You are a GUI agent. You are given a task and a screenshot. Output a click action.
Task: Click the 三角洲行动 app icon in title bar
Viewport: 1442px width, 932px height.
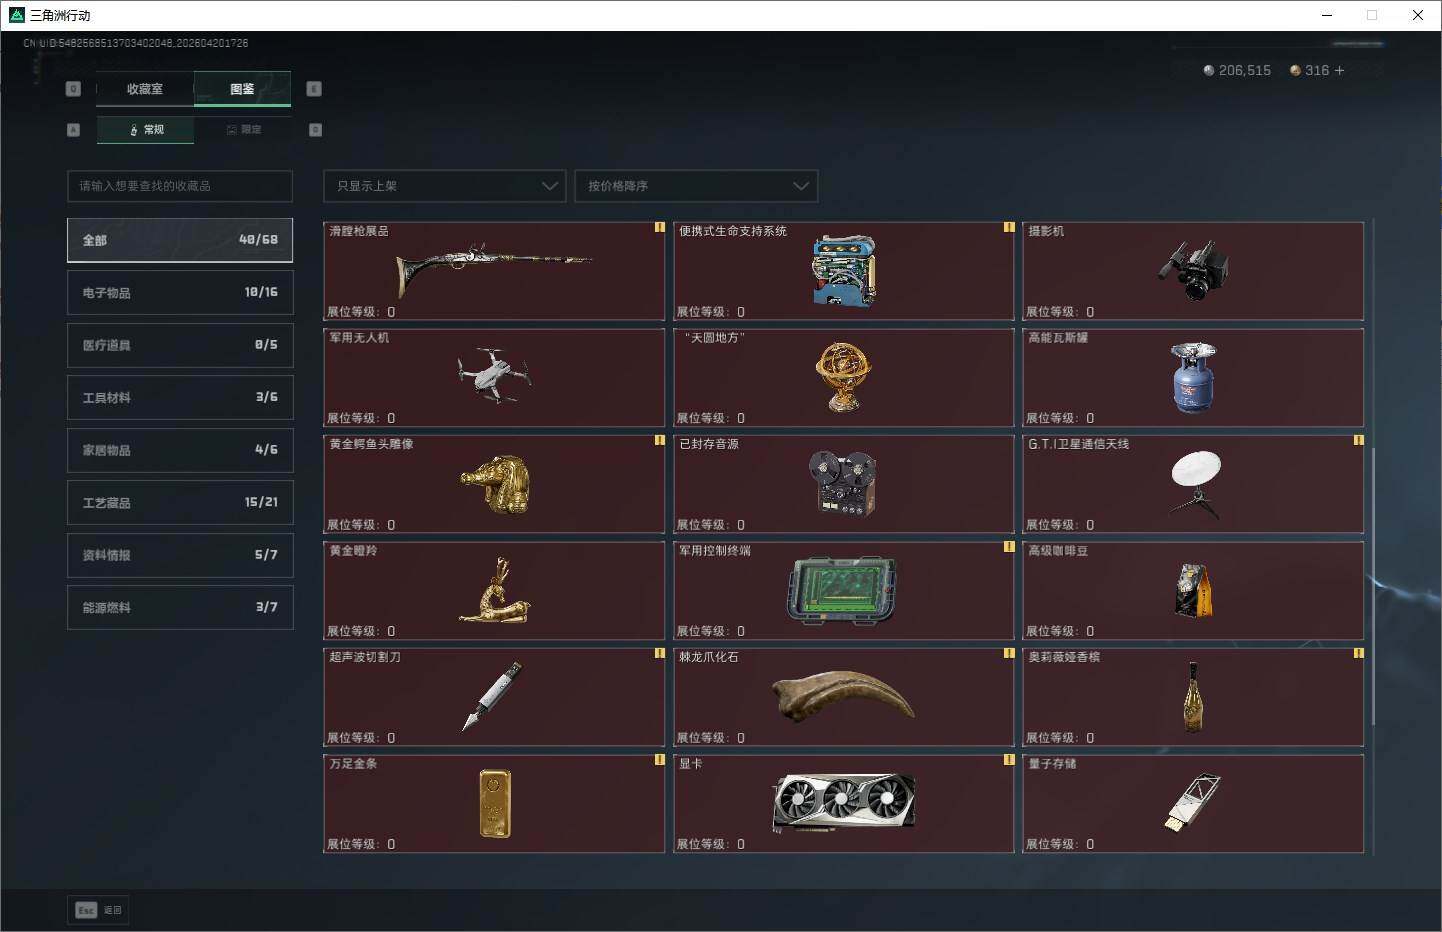15,15
